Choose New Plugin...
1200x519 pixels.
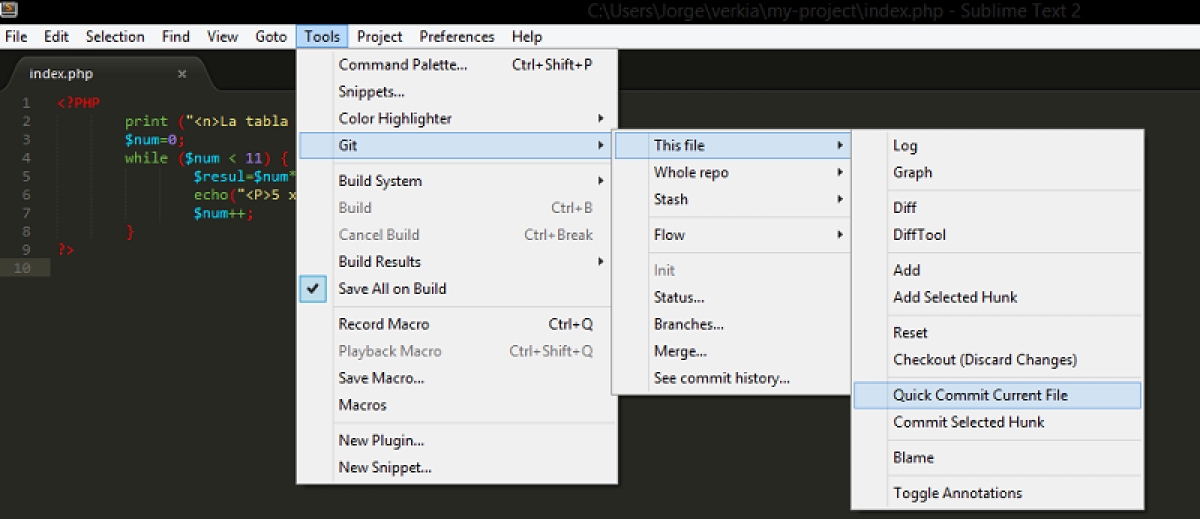[x=458, y=440]
